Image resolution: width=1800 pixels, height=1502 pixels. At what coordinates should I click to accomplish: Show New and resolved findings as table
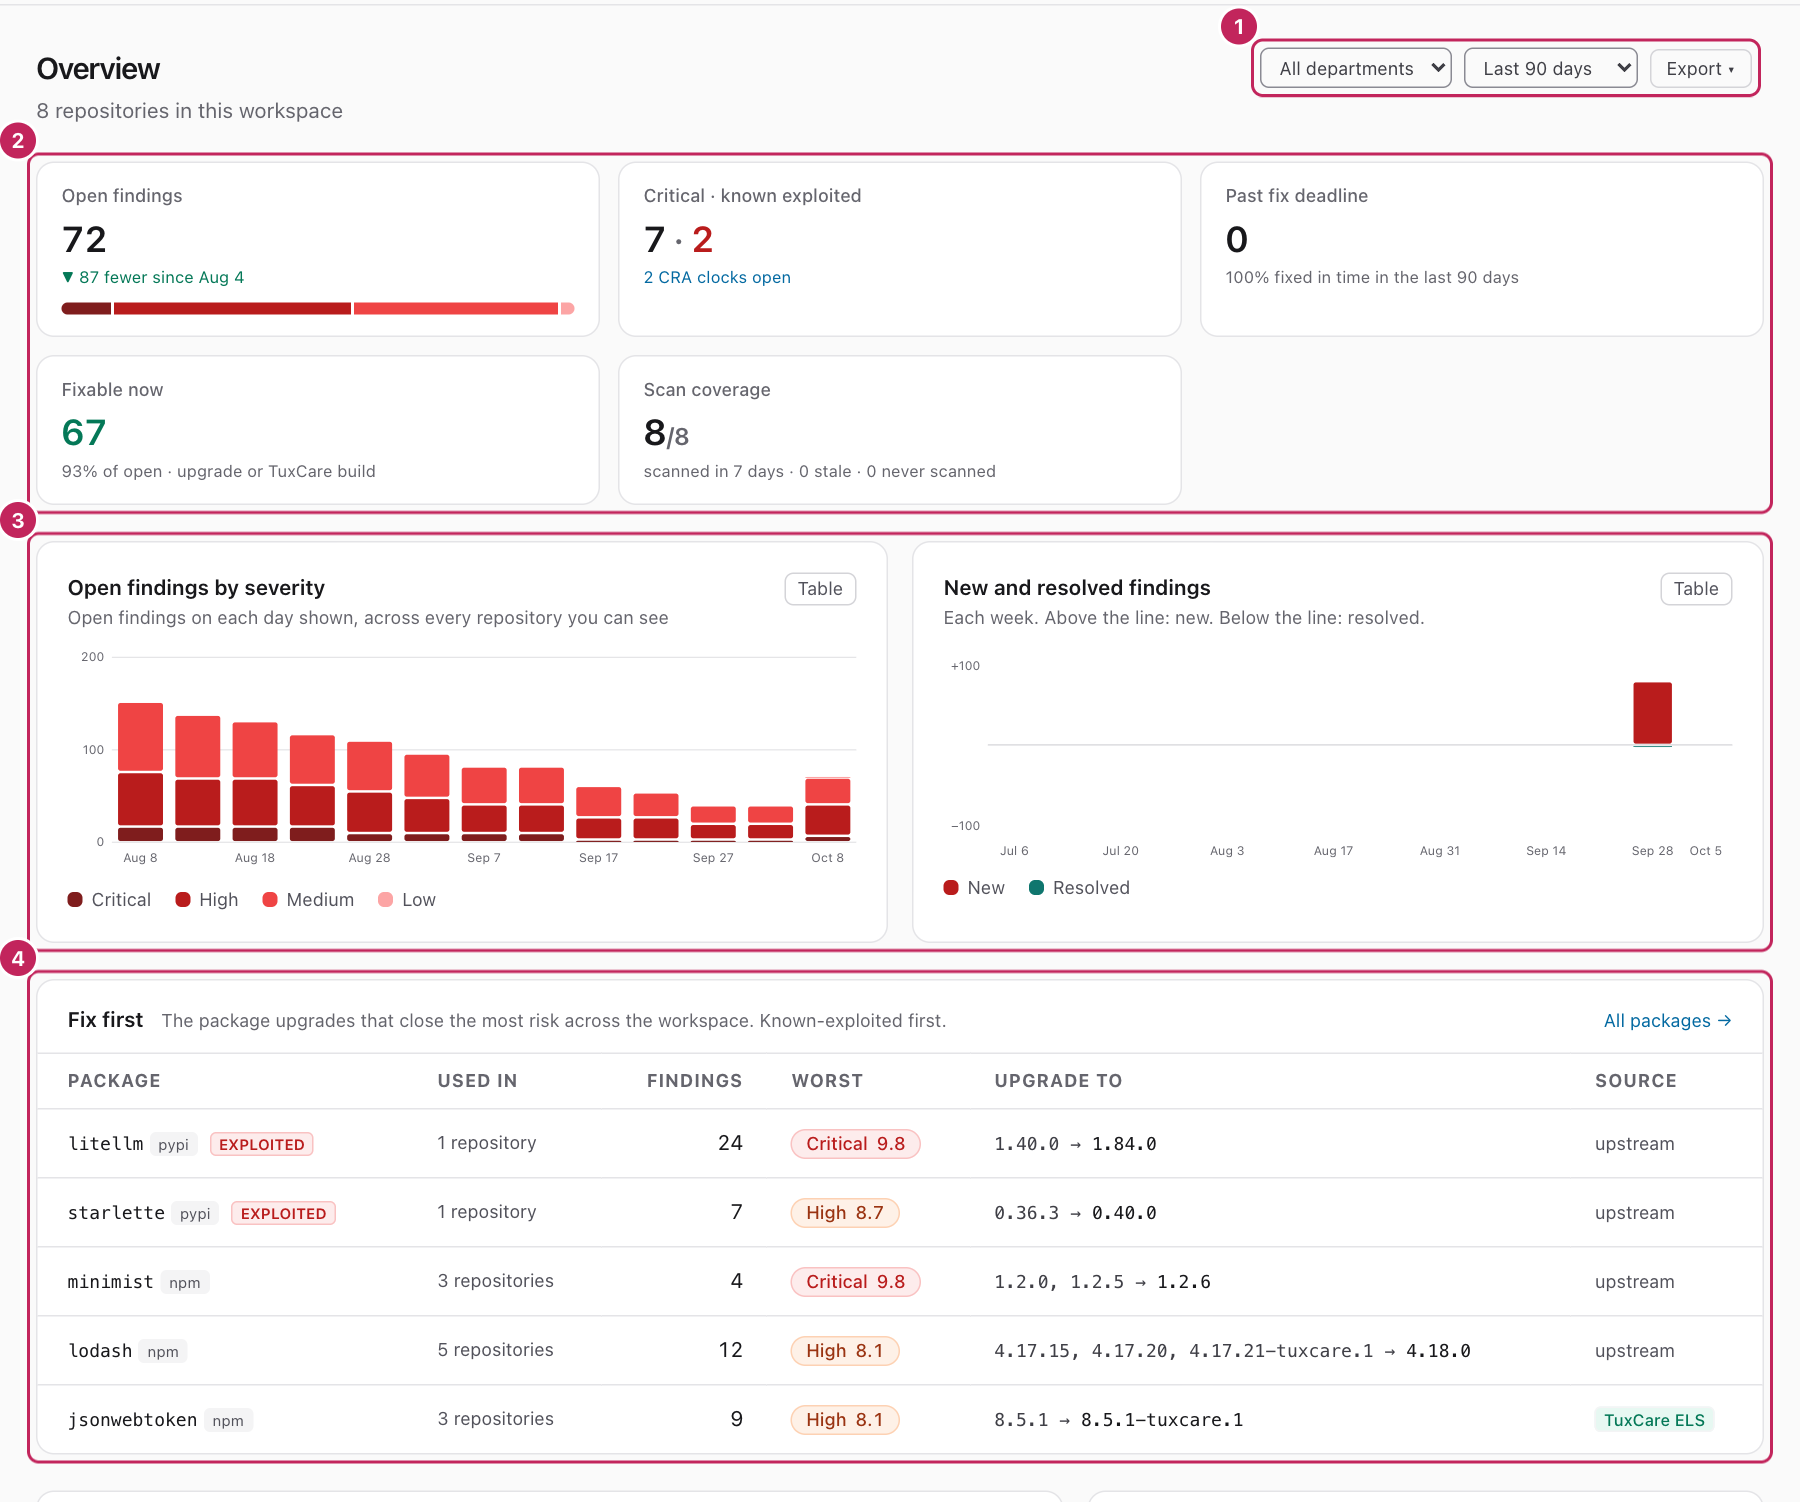point(1696,589)
